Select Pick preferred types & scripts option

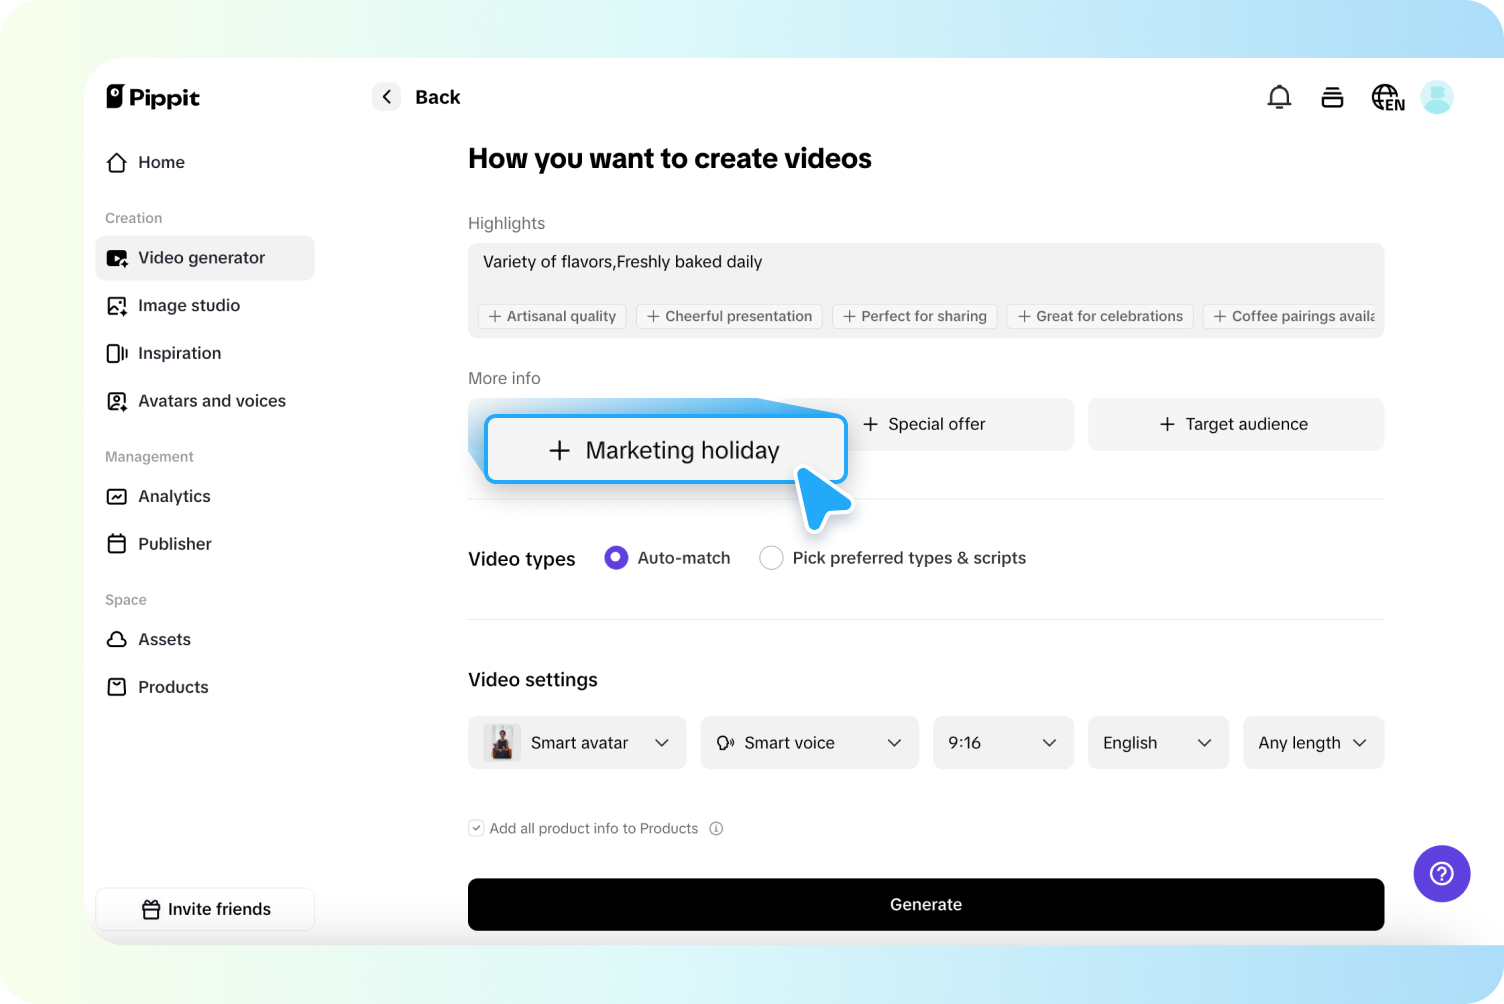pyautogui.click(x=771, y=558)
